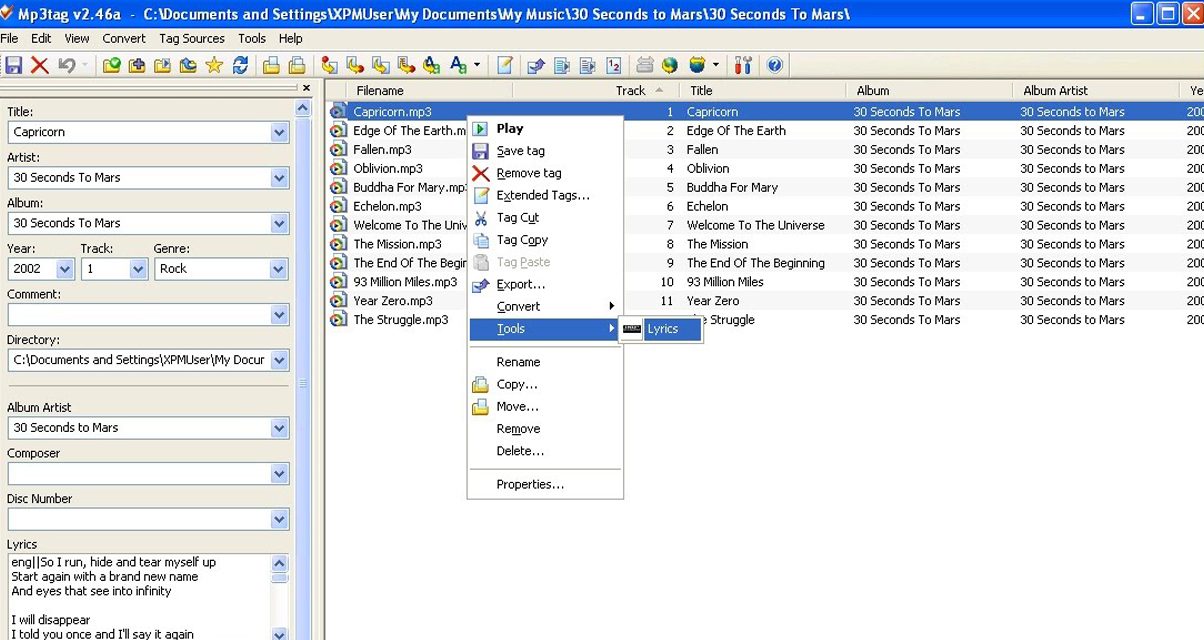
Task: Choose Rename from the context menu
Action: pos(545,362)
